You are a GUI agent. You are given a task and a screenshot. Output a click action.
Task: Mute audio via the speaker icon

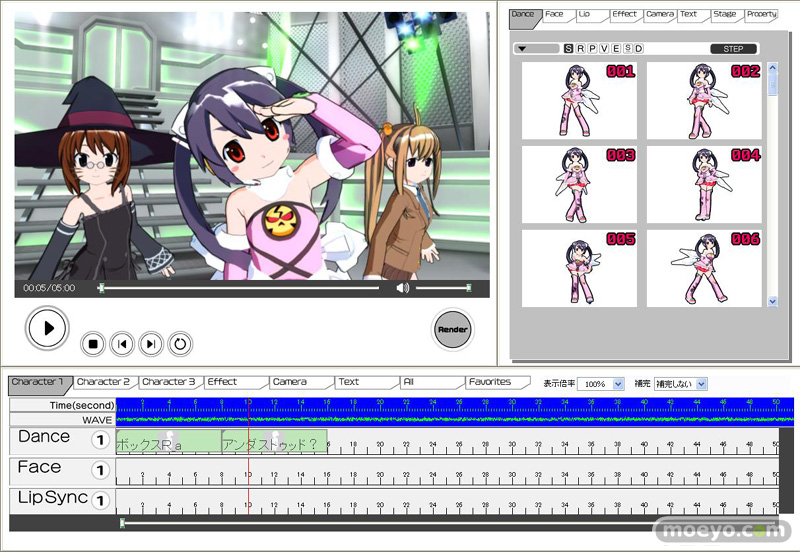tap(402, 288)
